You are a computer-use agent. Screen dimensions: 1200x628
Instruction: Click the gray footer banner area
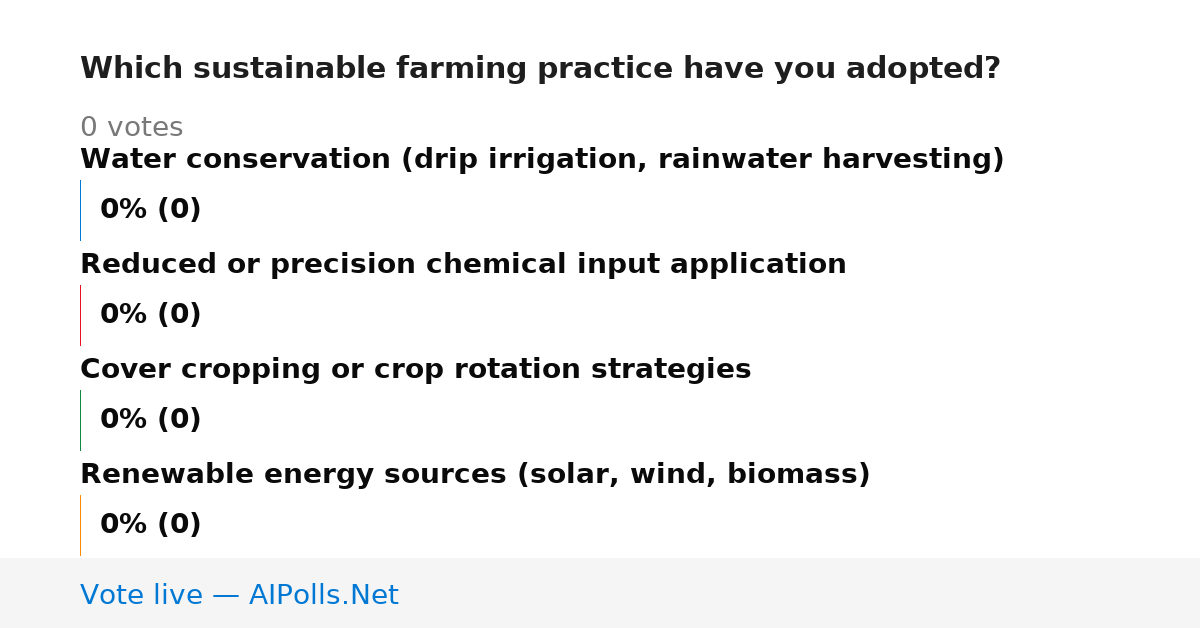coord(600,593)
